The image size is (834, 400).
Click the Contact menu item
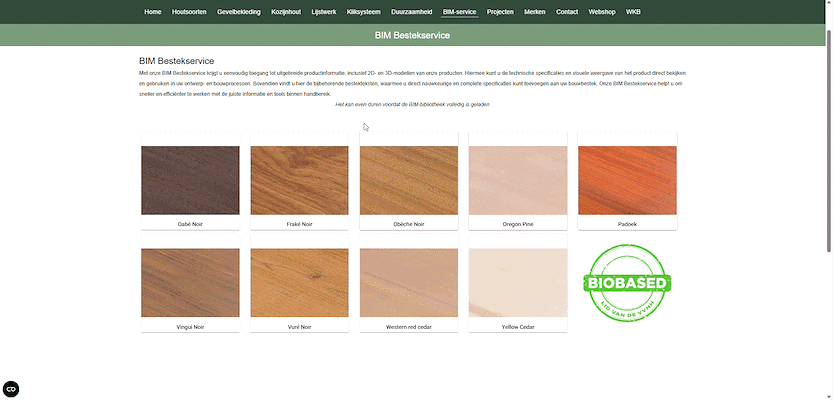[567, 12]
